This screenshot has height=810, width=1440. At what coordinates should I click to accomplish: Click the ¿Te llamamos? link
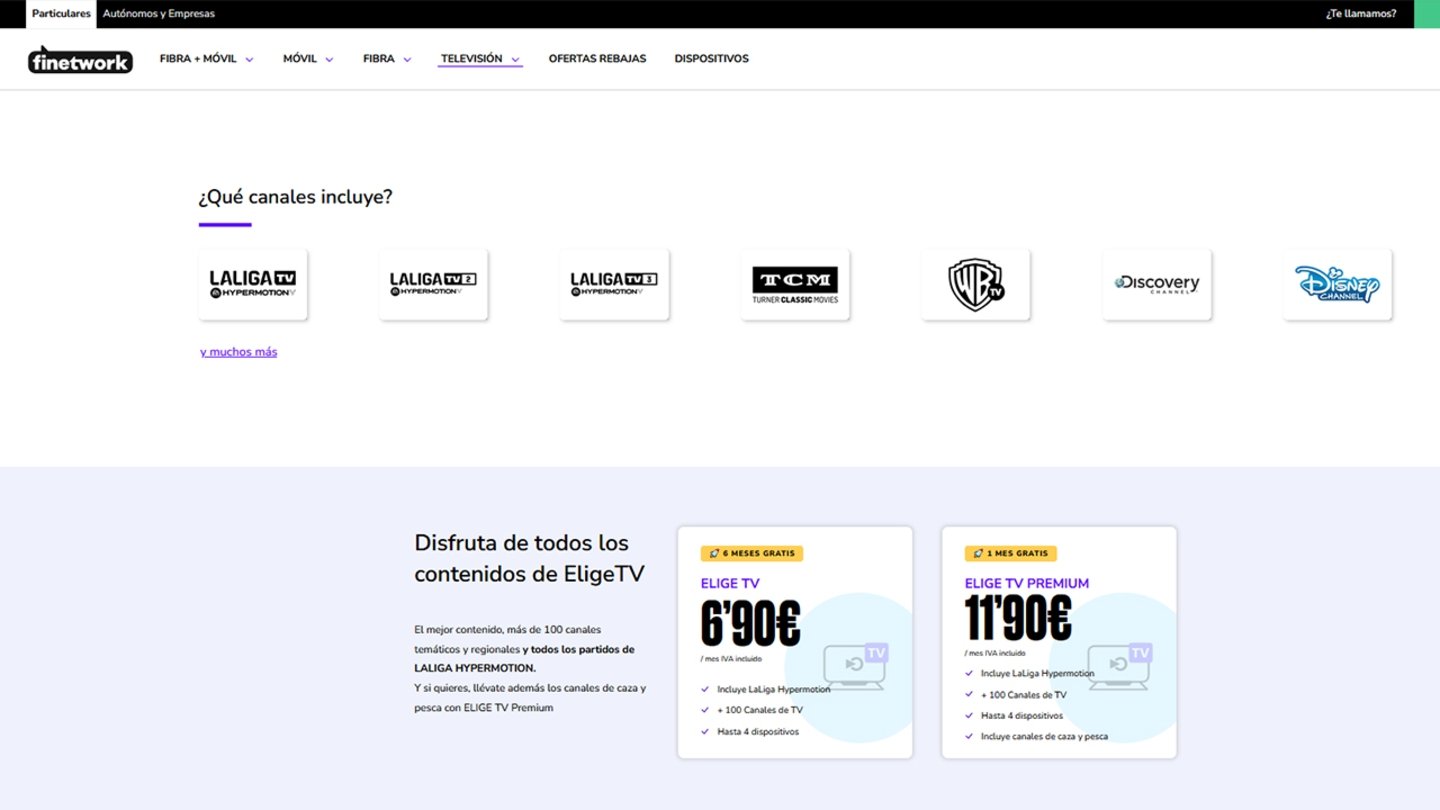click(1361, 14)
